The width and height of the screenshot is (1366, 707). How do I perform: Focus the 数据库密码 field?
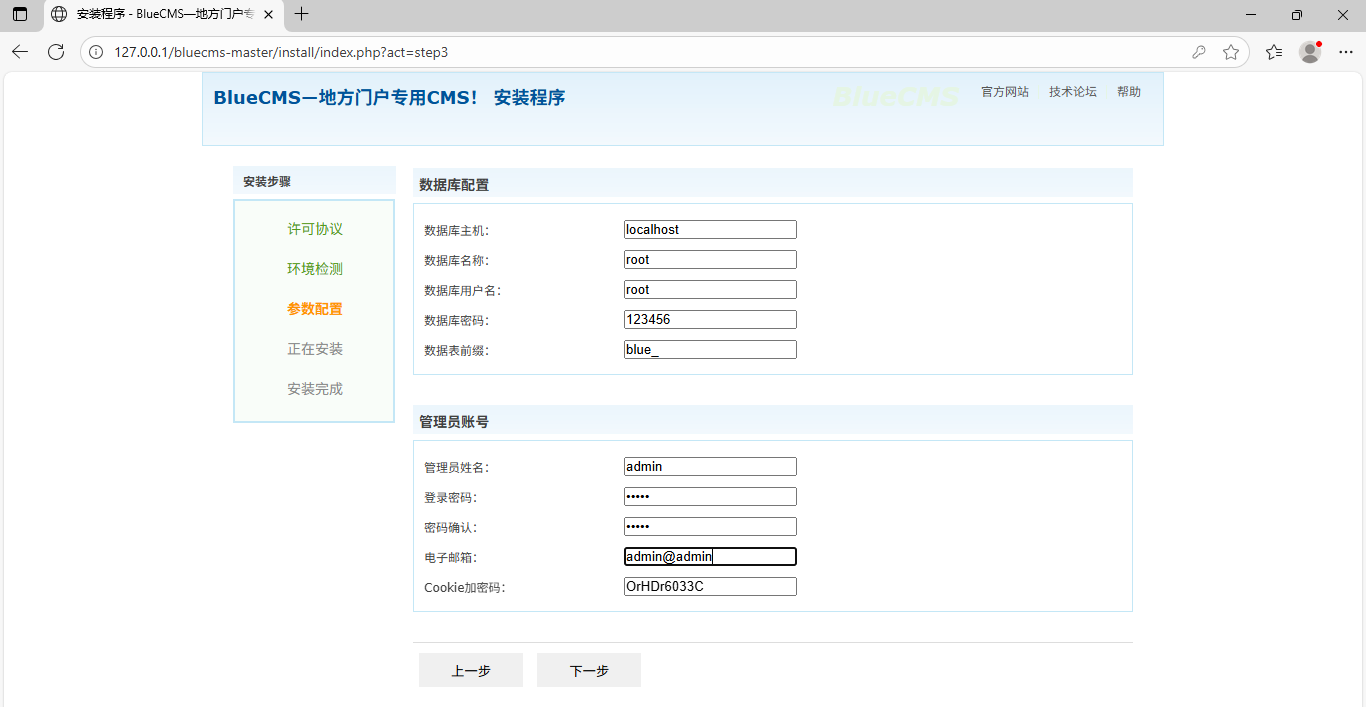(710, 320)
